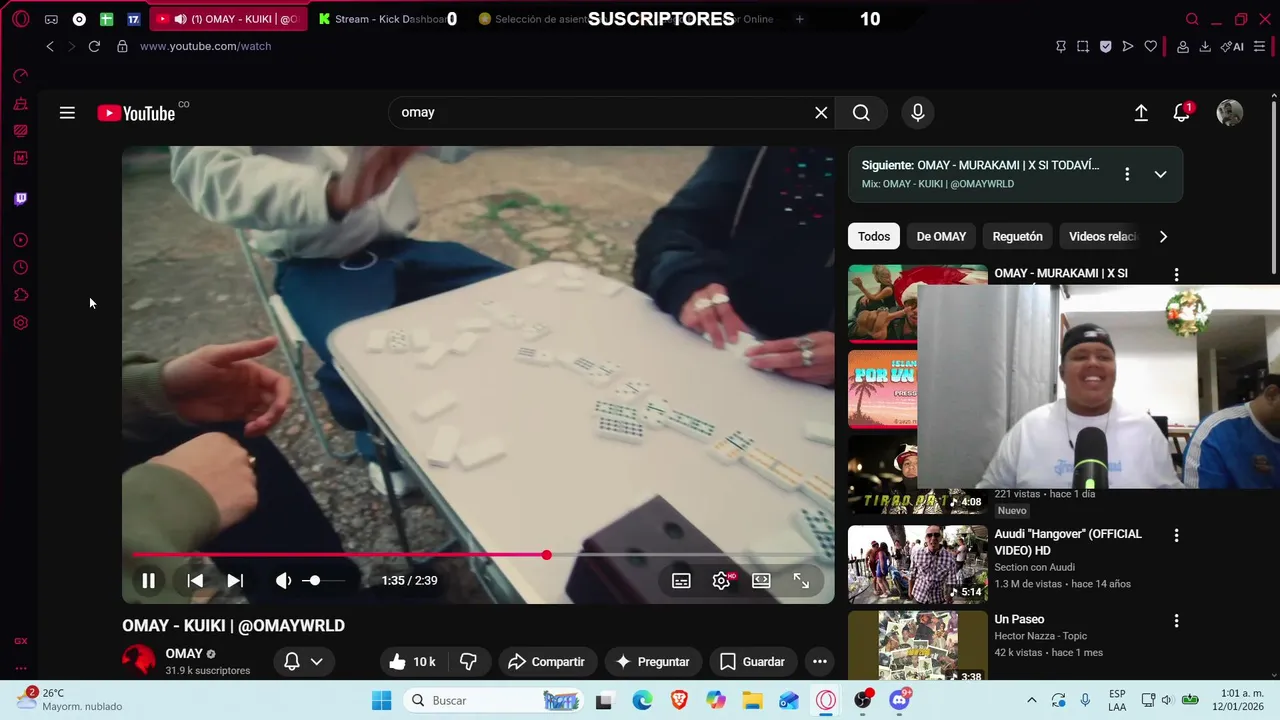Image resolution: width=1280 pixels, height=720 pixels.
Task: Dislike the video
Action: (x=468, y=662)
